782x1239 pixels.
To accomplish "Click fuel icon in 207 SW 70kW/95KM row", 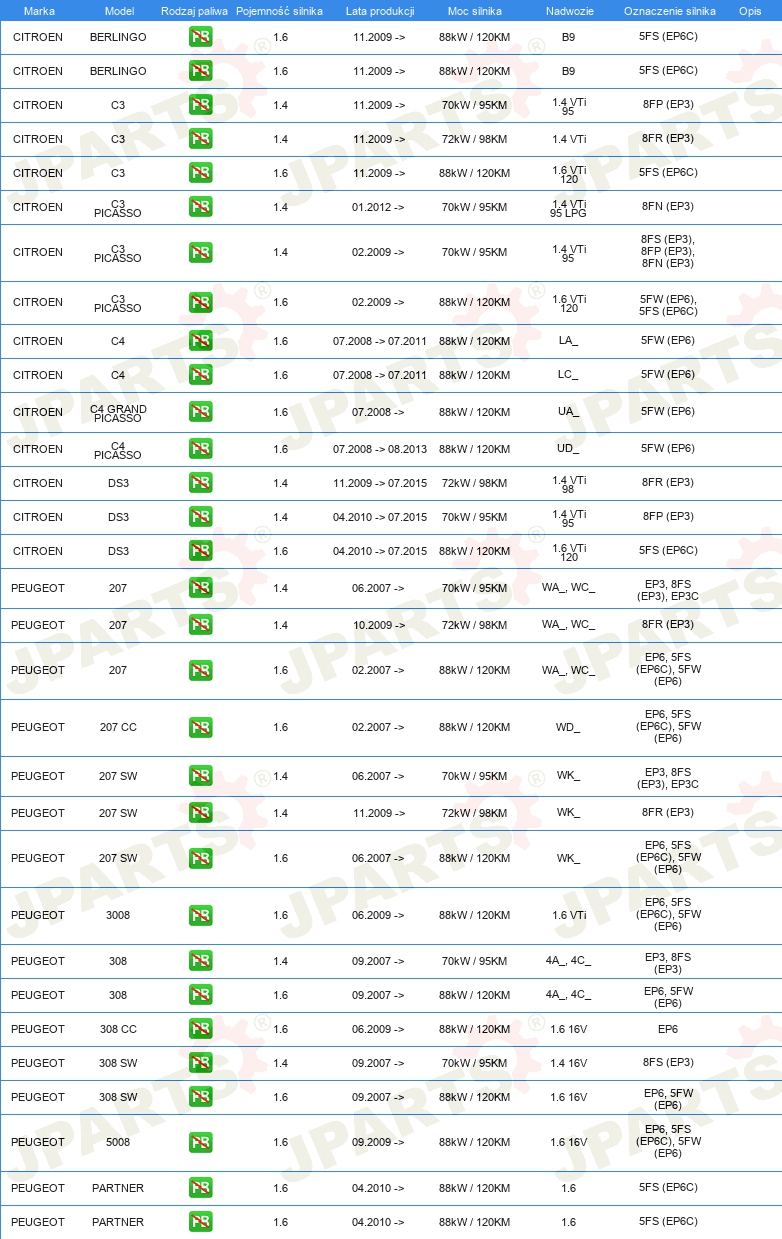I will click(x=200, y=776).
